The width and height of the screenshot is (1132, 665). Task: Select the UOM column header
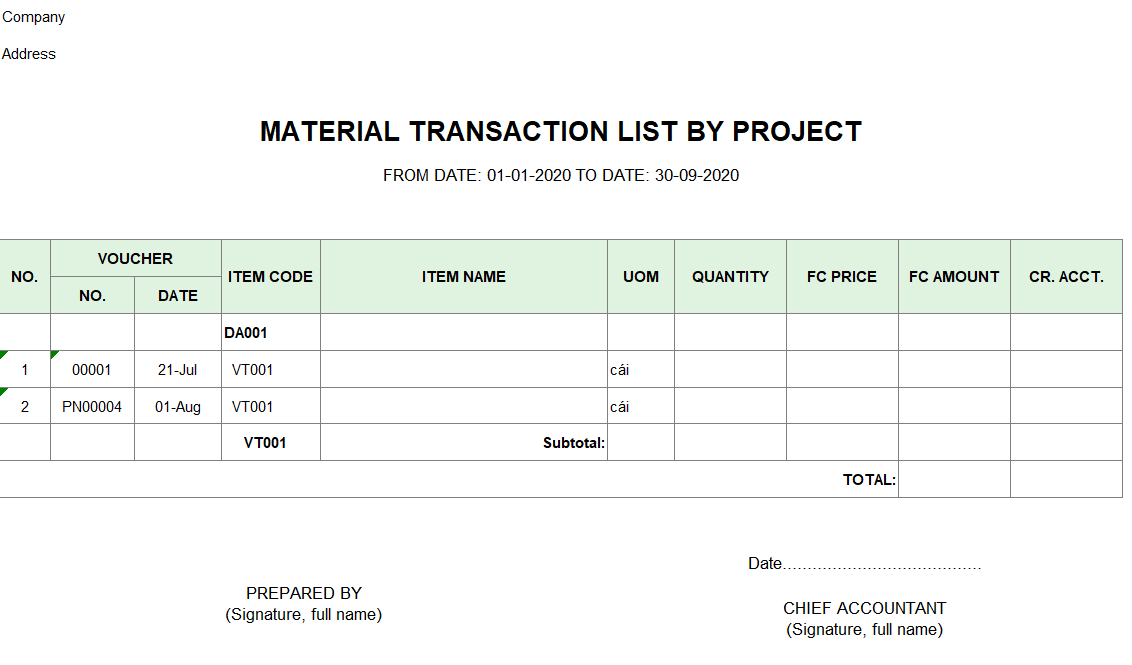pos(640,277)
